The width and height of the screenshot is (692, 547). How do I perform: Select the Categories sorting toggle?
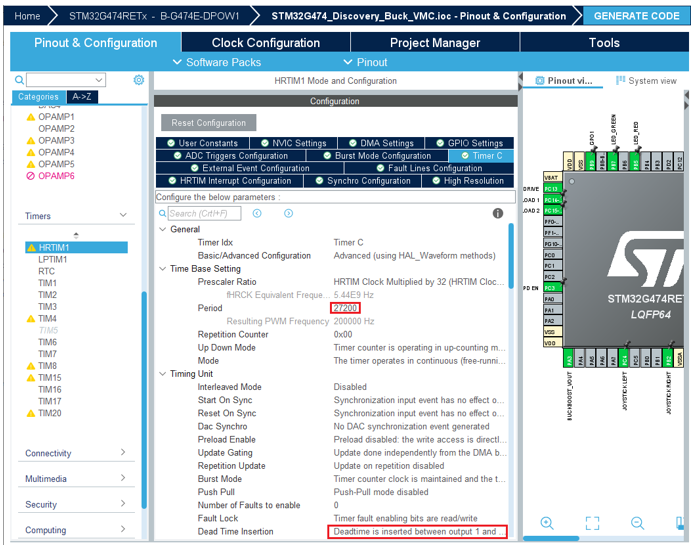click(39, 97)
